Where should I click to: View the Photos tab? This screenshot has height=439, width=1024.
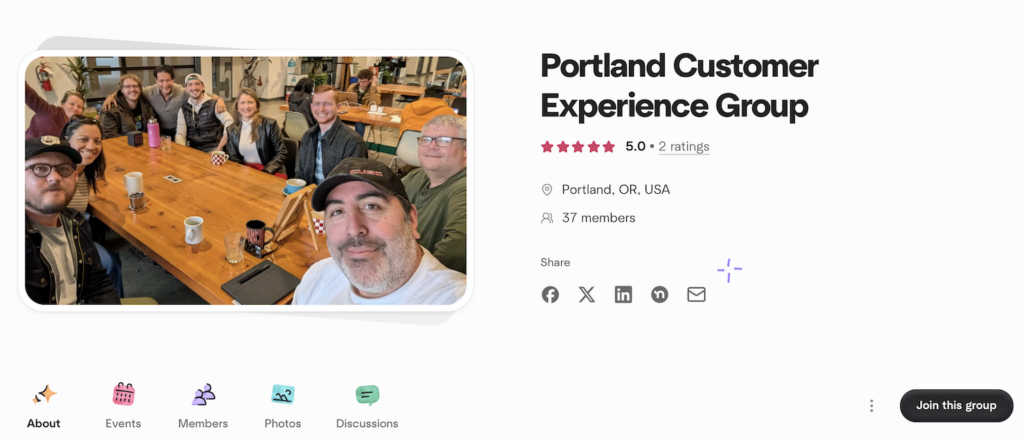pos(283,406)
